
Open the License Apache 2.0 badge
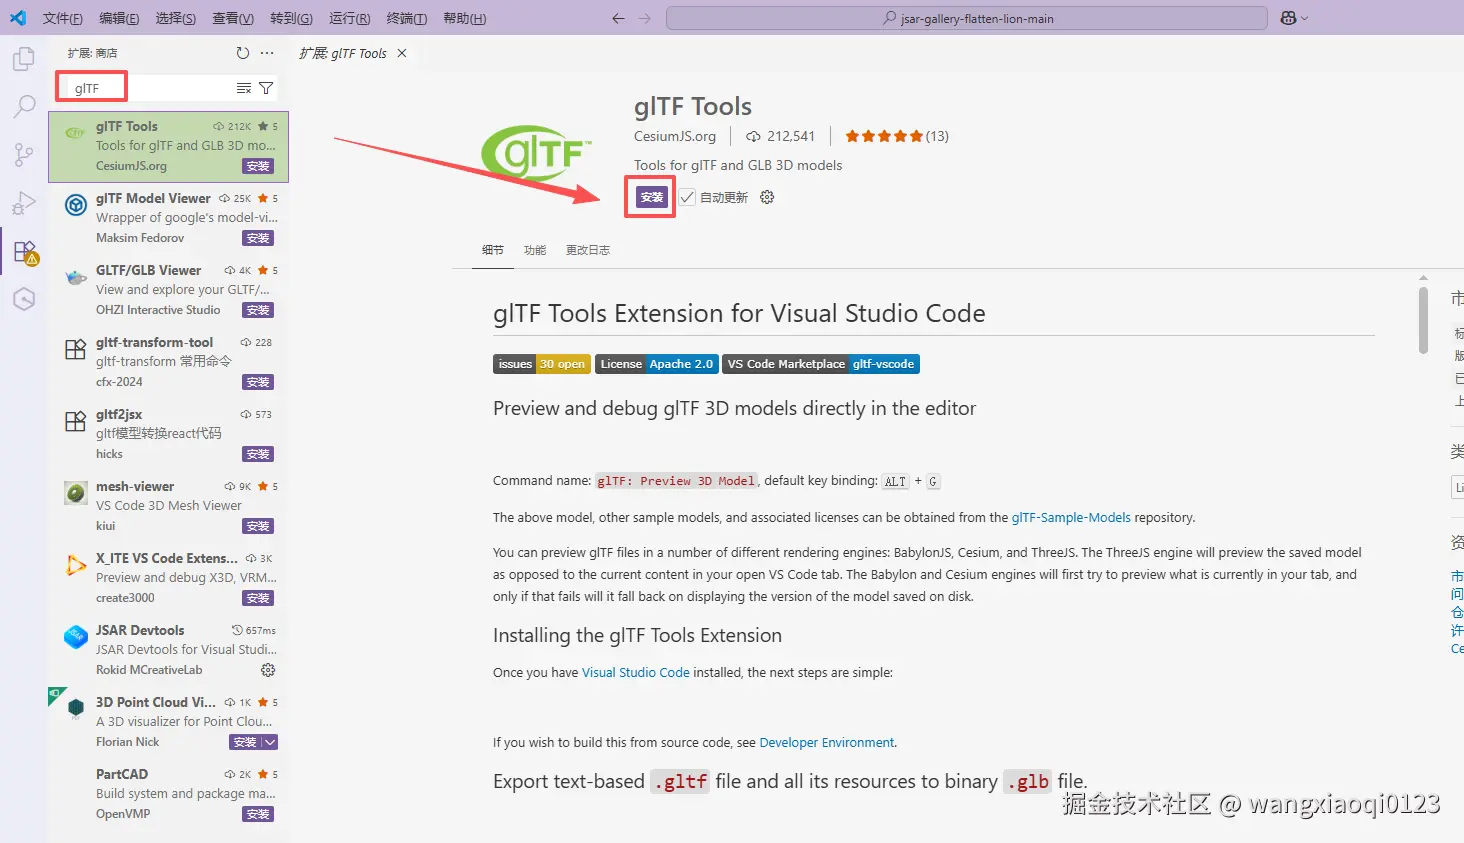point(657,364)
